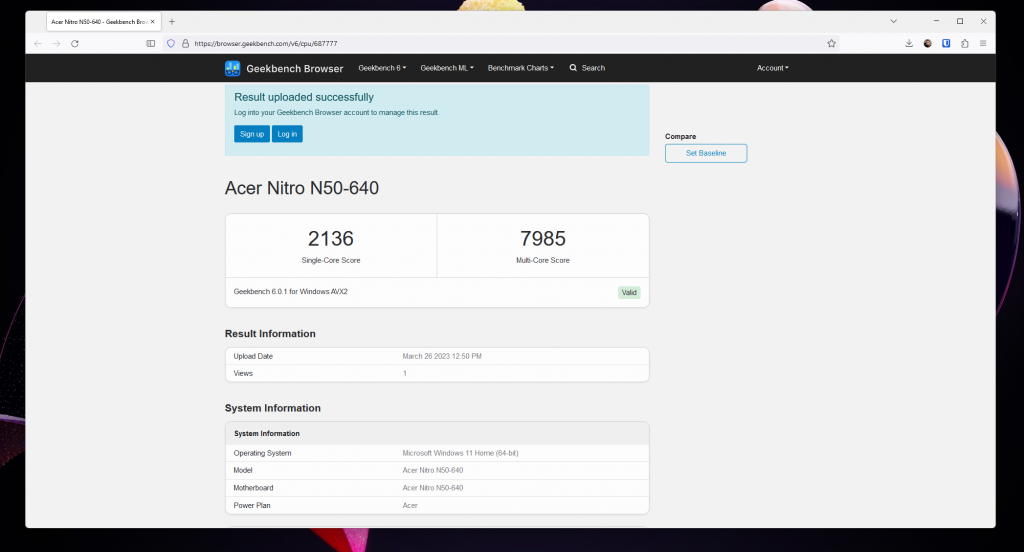Expand the Benchmark Charts dropdown
1024x552 pixels.
(520, 68)
